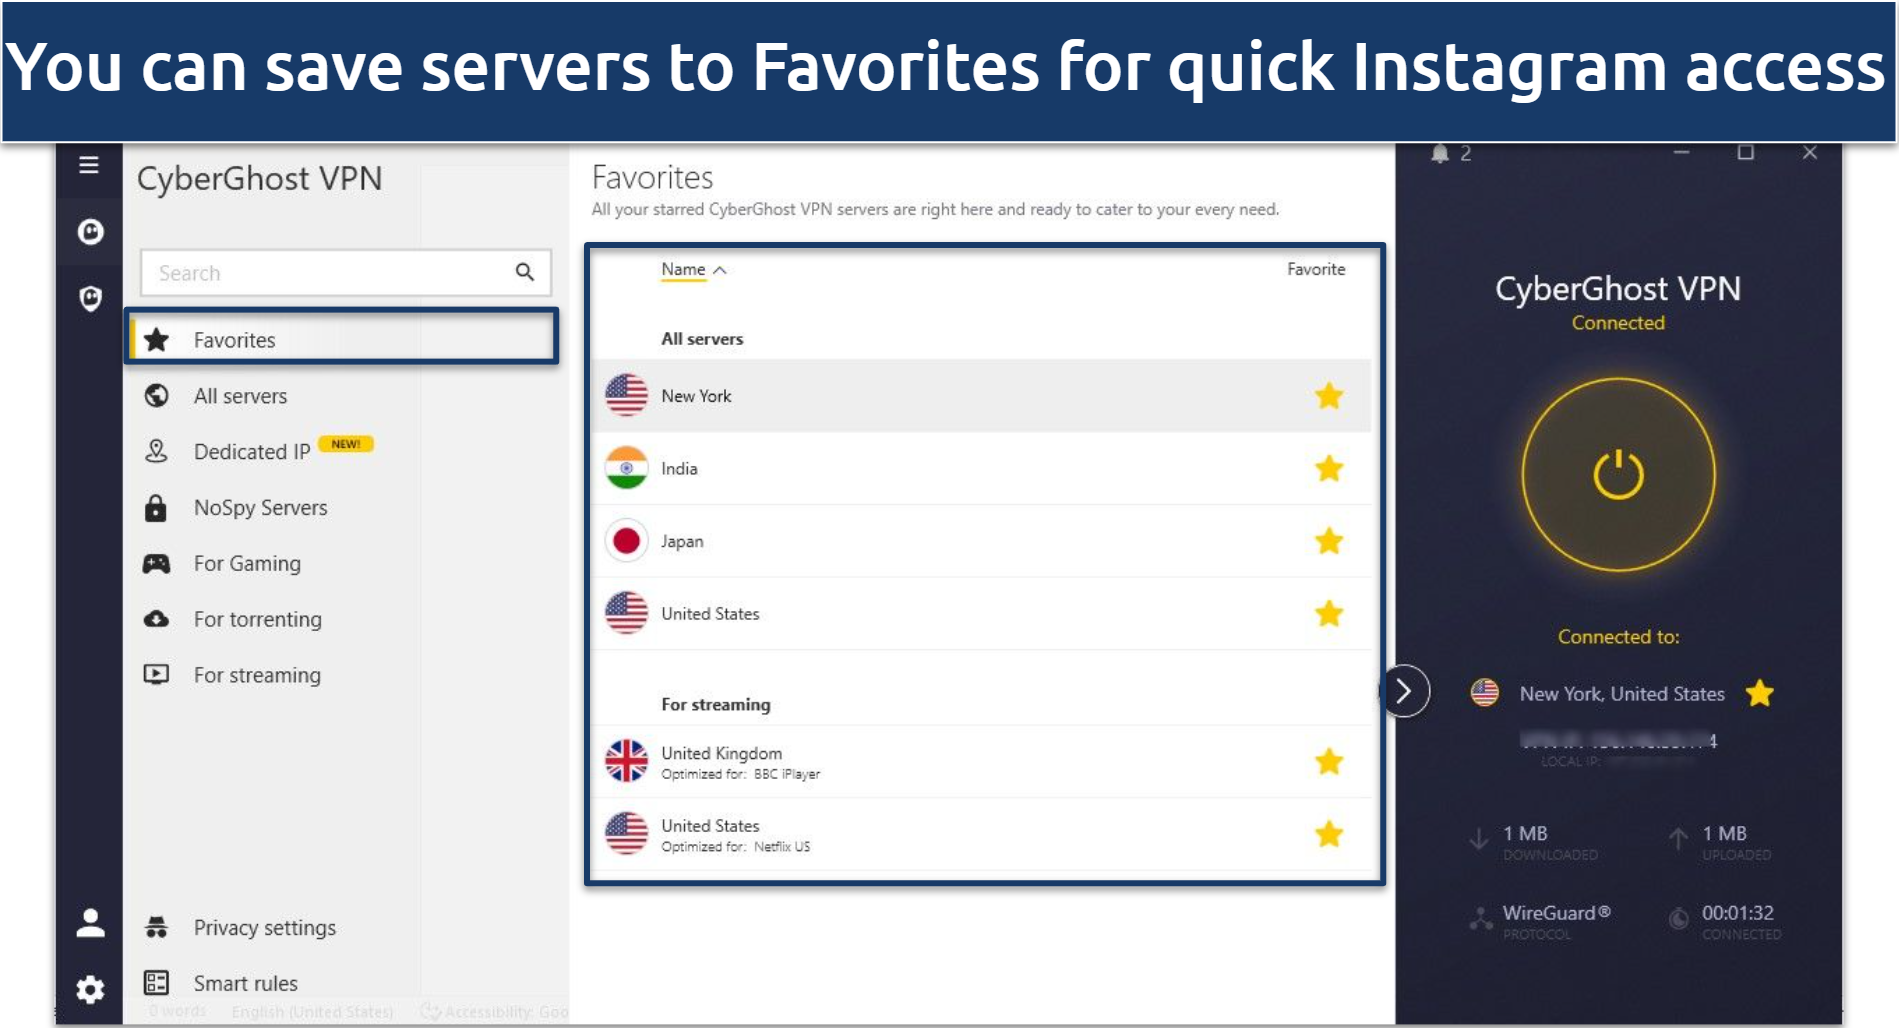Screen dimensions: 1899x1028
Task: Unfavorite United Kingdom BBC iPlayer star
Action: point(1329,761)
